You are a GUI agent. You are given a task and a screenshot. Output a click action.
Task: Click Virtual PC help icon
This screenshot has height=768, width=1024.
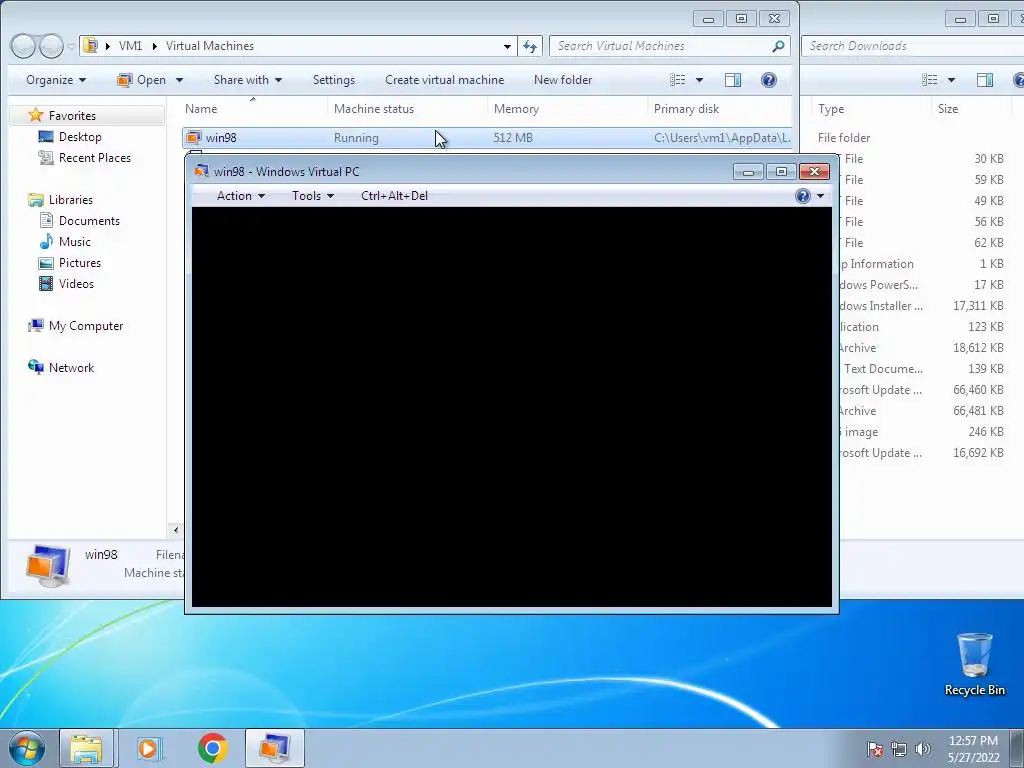803,196
